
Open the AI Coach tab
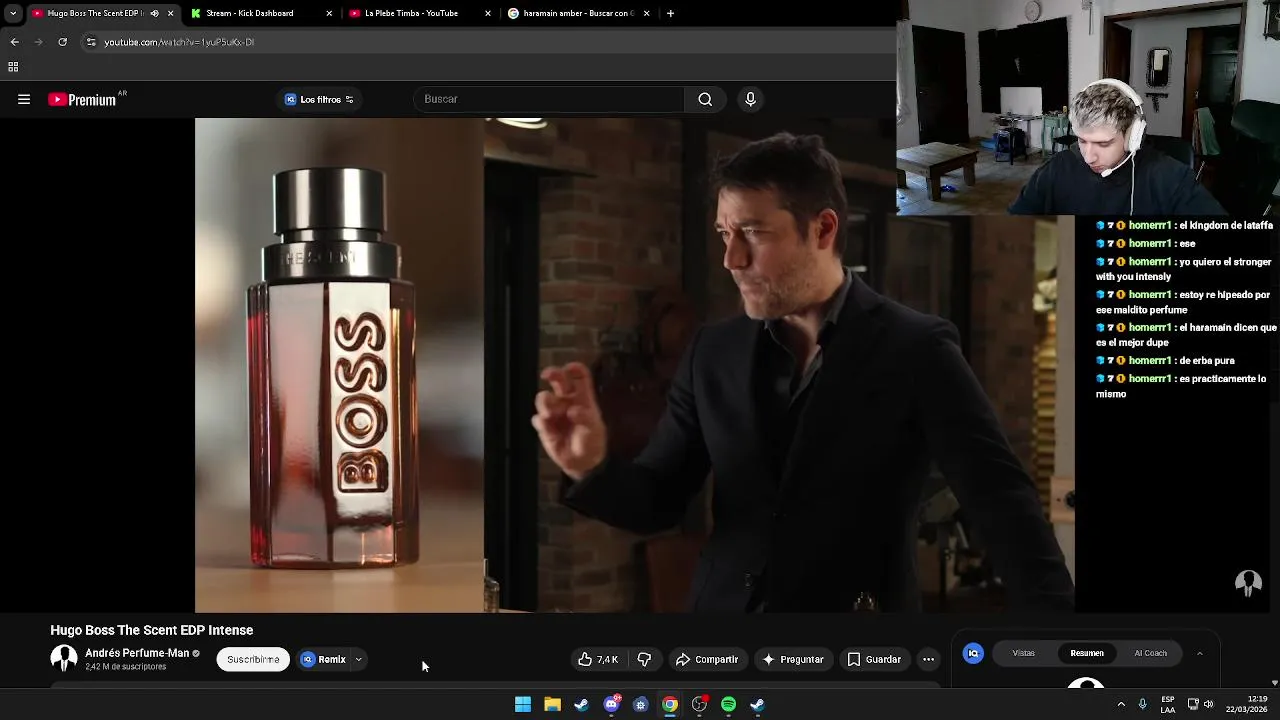point(1150,653)
